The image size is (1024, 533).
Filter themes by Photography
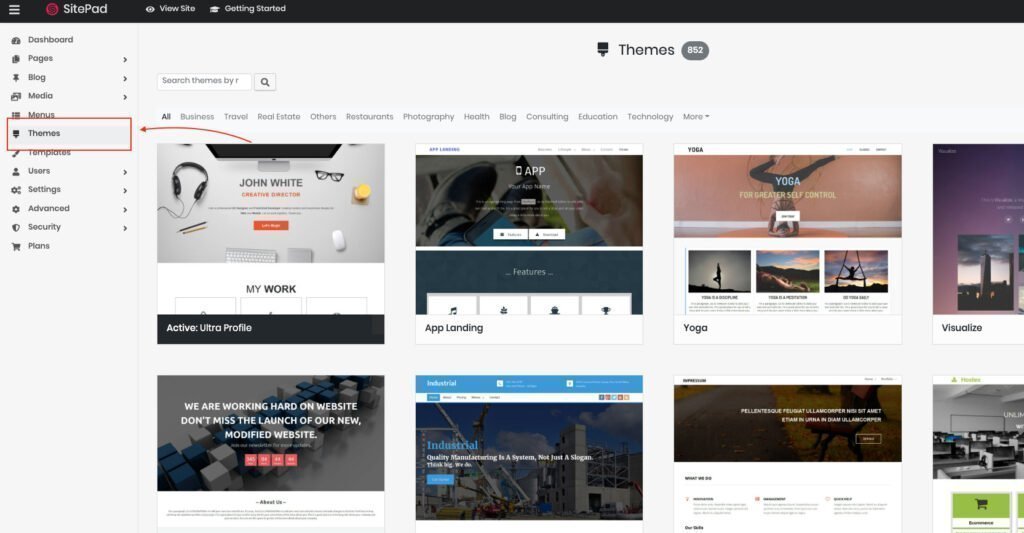tap(428, 116)
